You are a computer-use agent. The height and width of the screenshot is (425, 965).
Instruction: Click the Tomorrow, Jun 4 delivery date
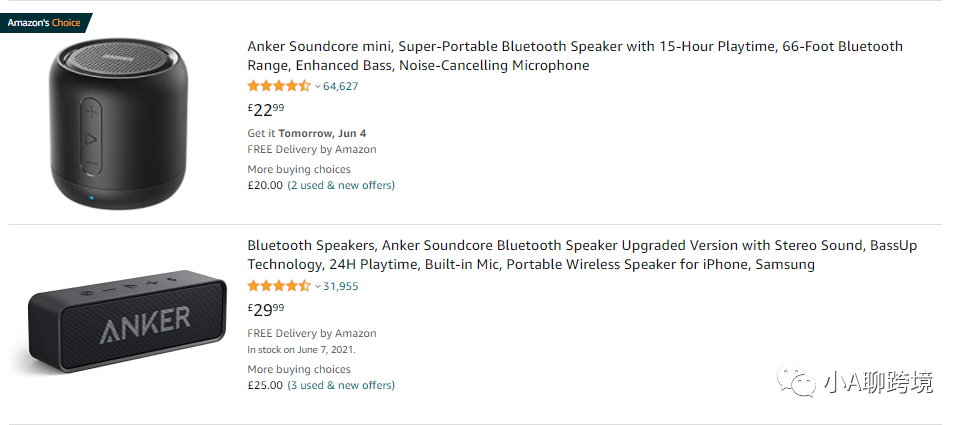(322, 133)
